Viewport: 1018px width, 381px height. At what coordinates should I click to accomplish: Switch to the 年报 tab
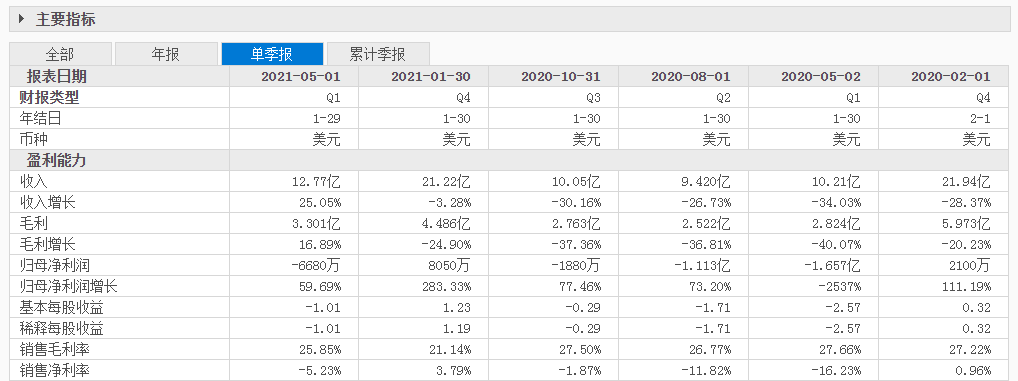166,54
